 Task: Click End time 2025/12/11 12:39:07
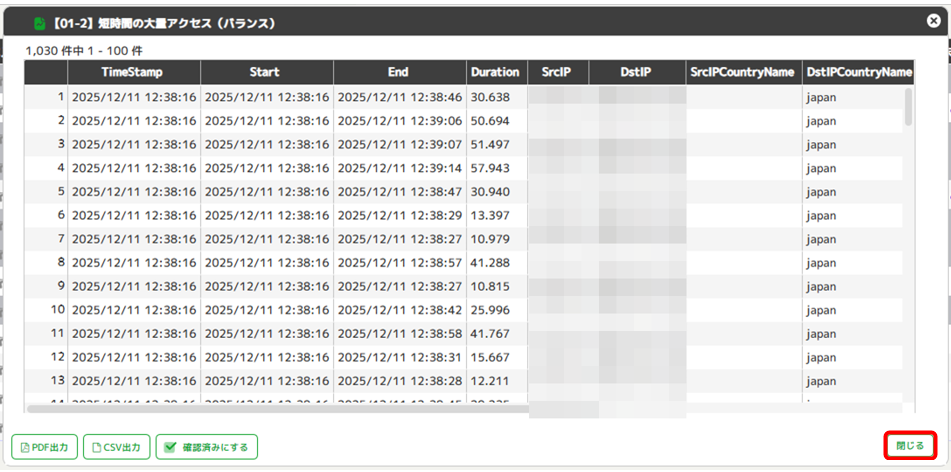400,144
